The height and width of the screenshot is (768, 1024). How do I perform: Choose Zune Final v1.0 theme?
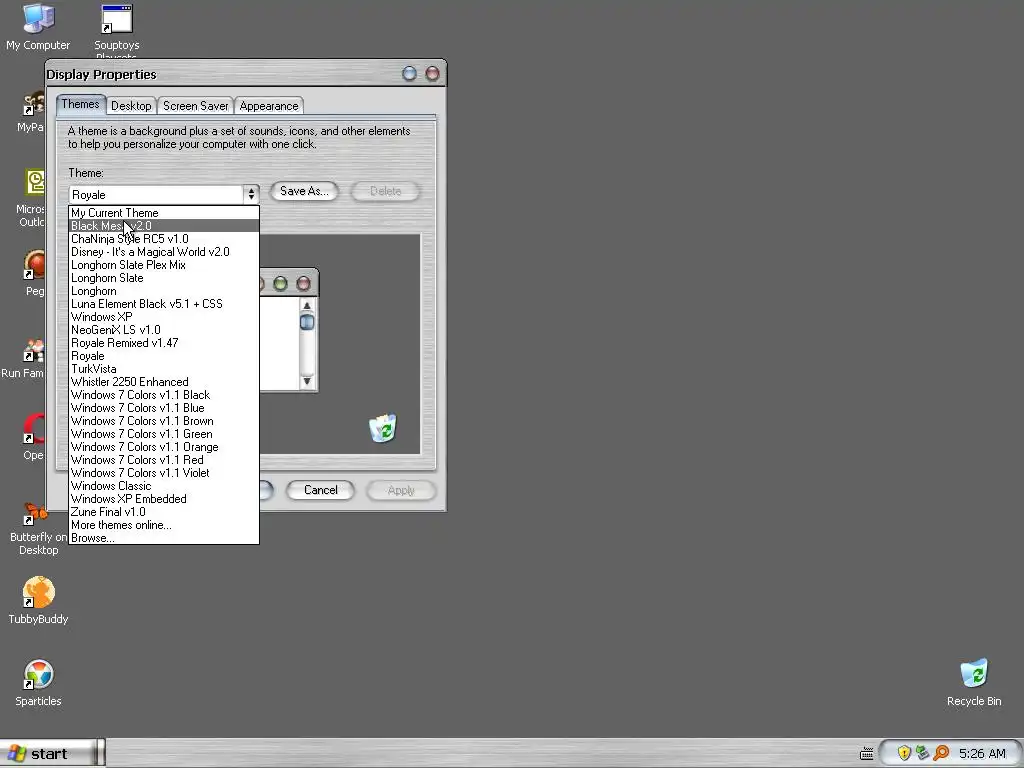point(164,512)
